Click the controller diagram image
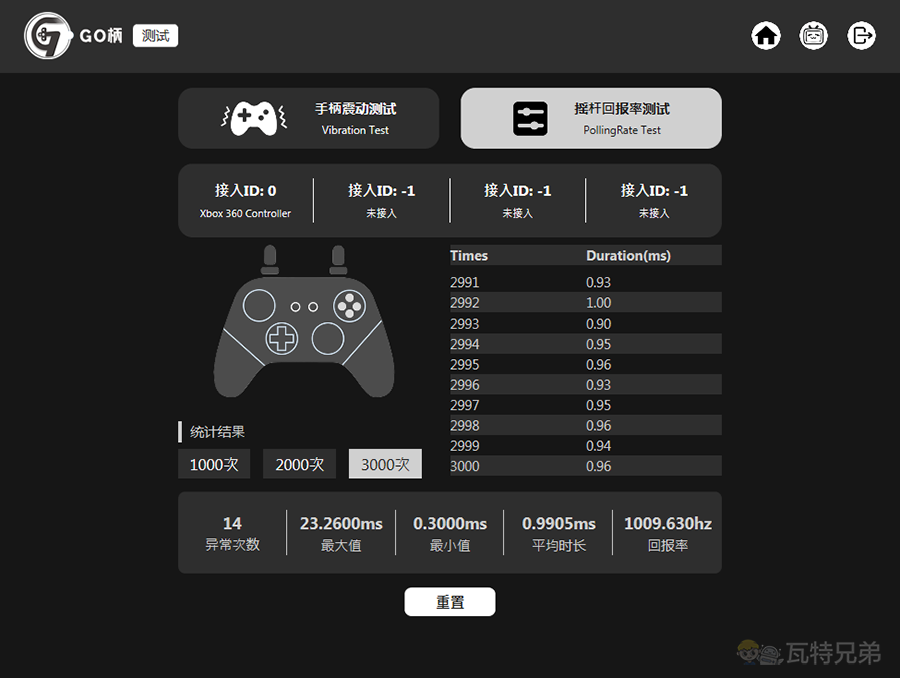 tap(304, 321)
